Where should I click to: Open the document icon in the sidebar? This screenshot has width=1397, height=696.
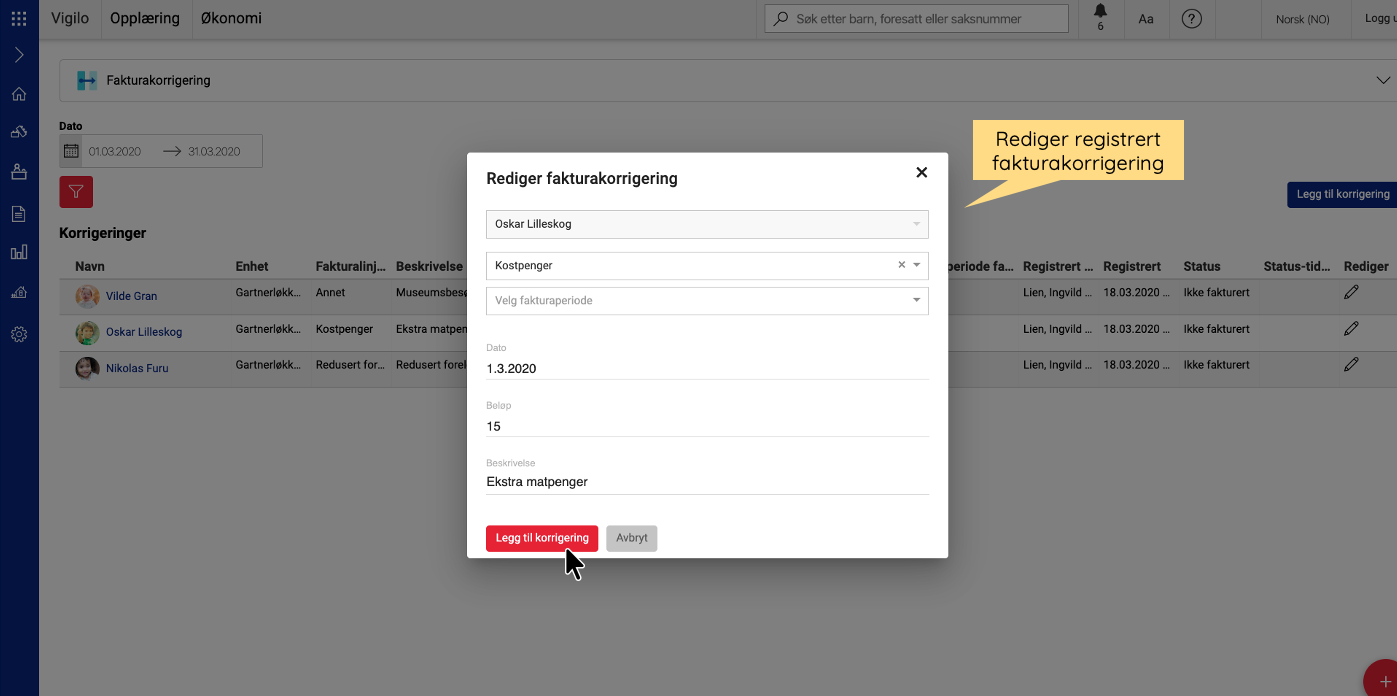(19, 213)
